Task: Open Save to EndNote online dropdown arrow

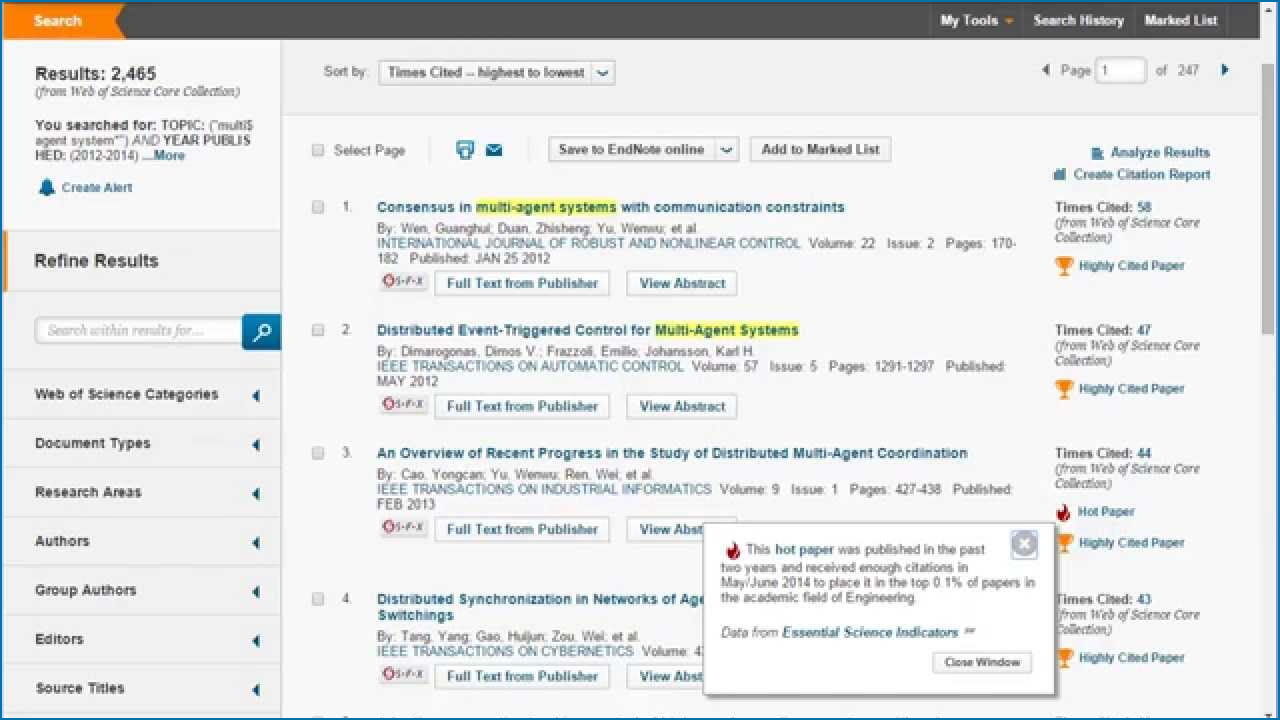Action: click(727, 150)
